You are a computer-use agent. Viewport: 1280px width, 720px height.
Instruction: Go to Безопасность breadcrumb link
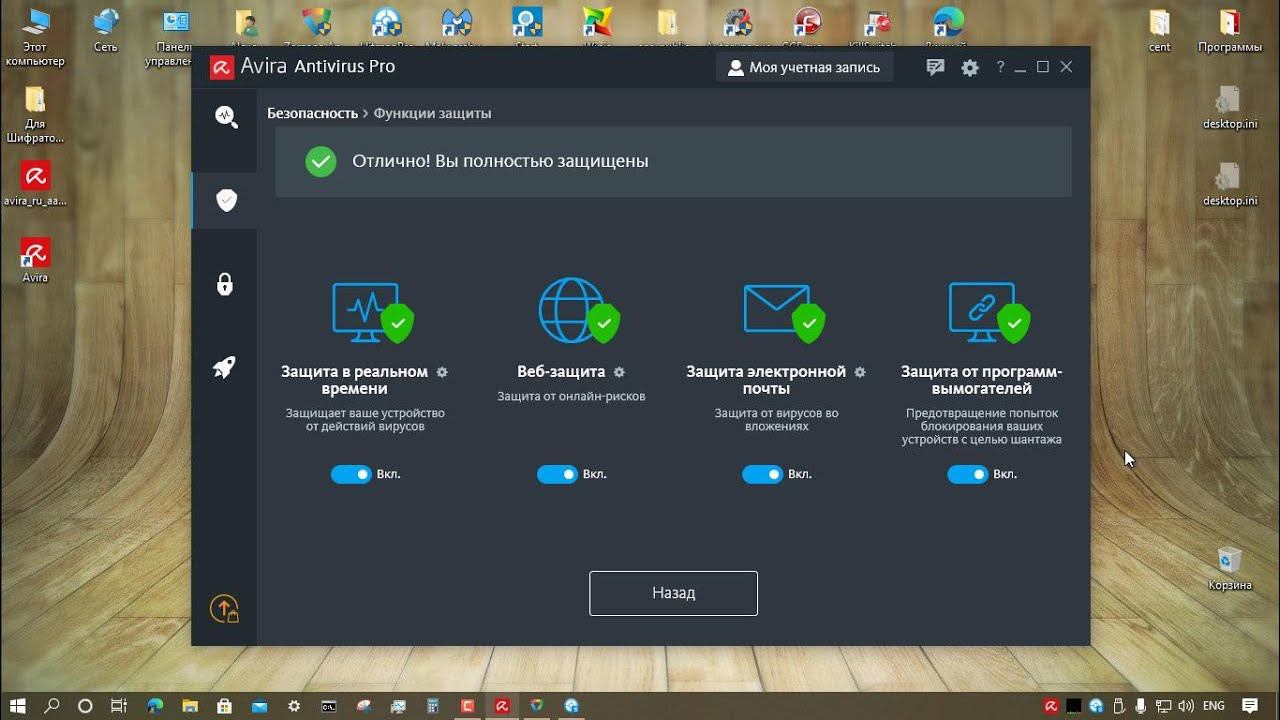click(x=312, y=114)
